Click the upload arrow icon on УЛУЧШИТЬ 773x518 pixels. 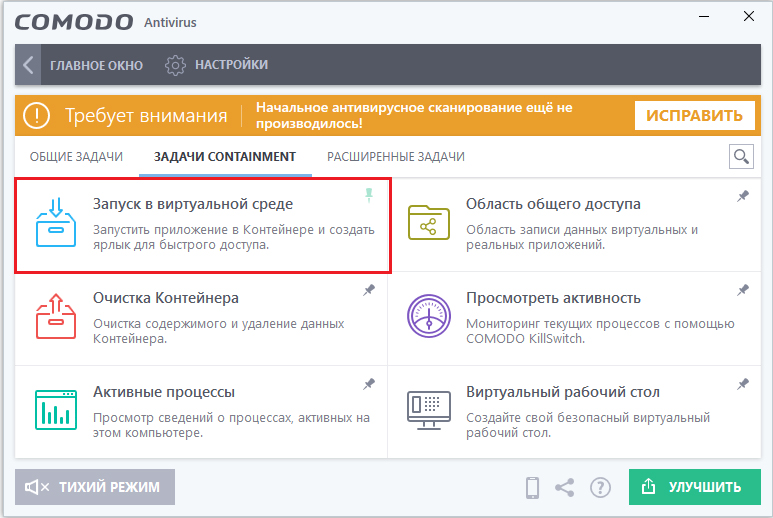pyautogui.click(x=649, y=486)
